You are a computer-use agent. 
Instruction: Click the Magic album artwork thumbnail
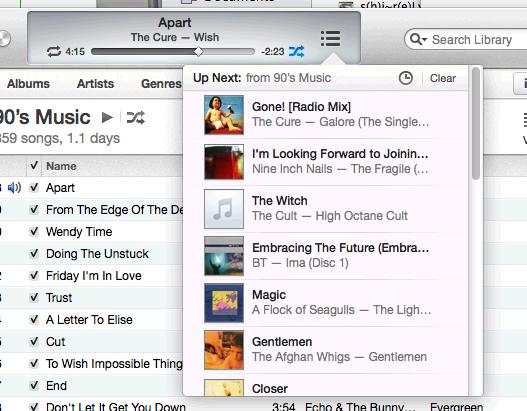pyautogui.click(x=224, y=303)
